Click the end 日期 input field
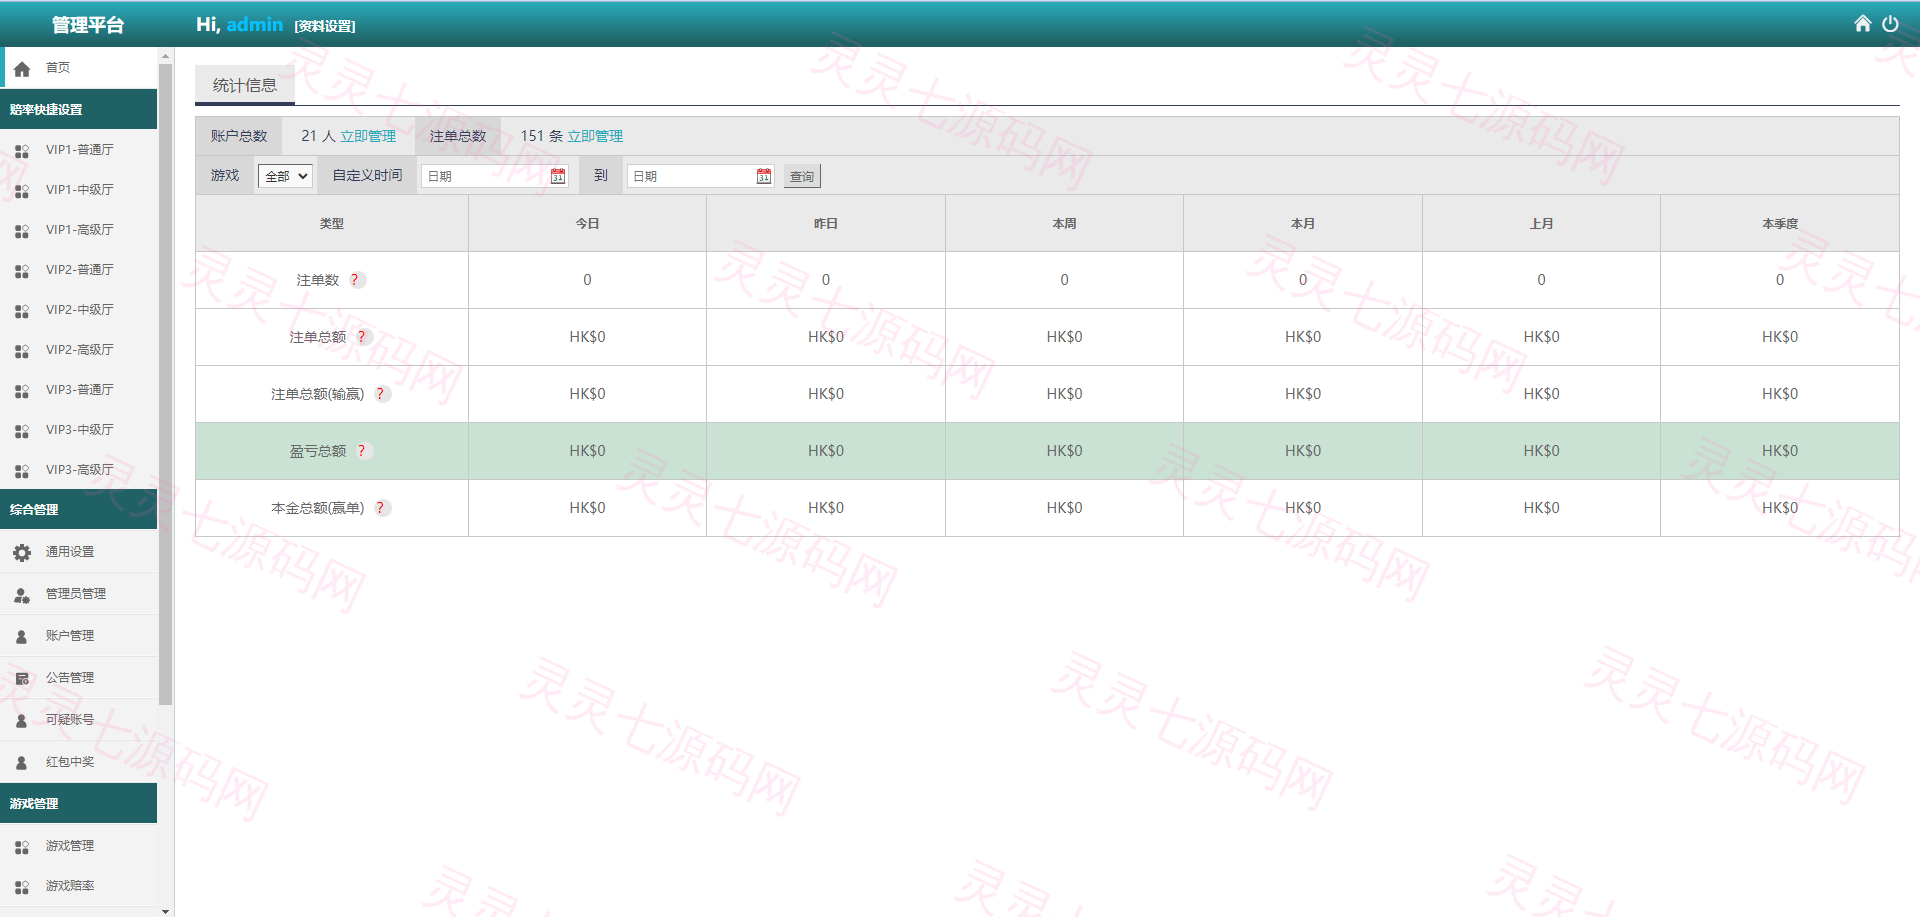Screen dimensions: 1920x917 (x=701, y=176)
